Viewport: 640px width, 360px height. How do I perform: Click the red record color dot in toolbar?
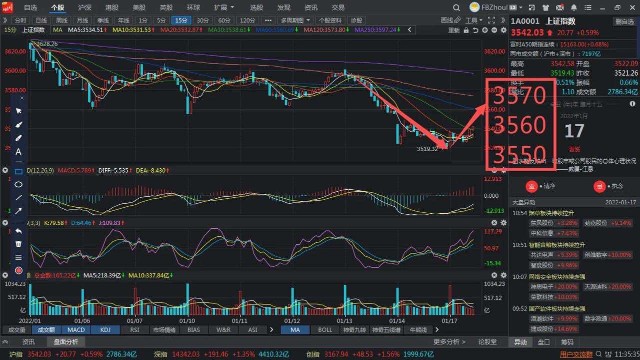18,270
